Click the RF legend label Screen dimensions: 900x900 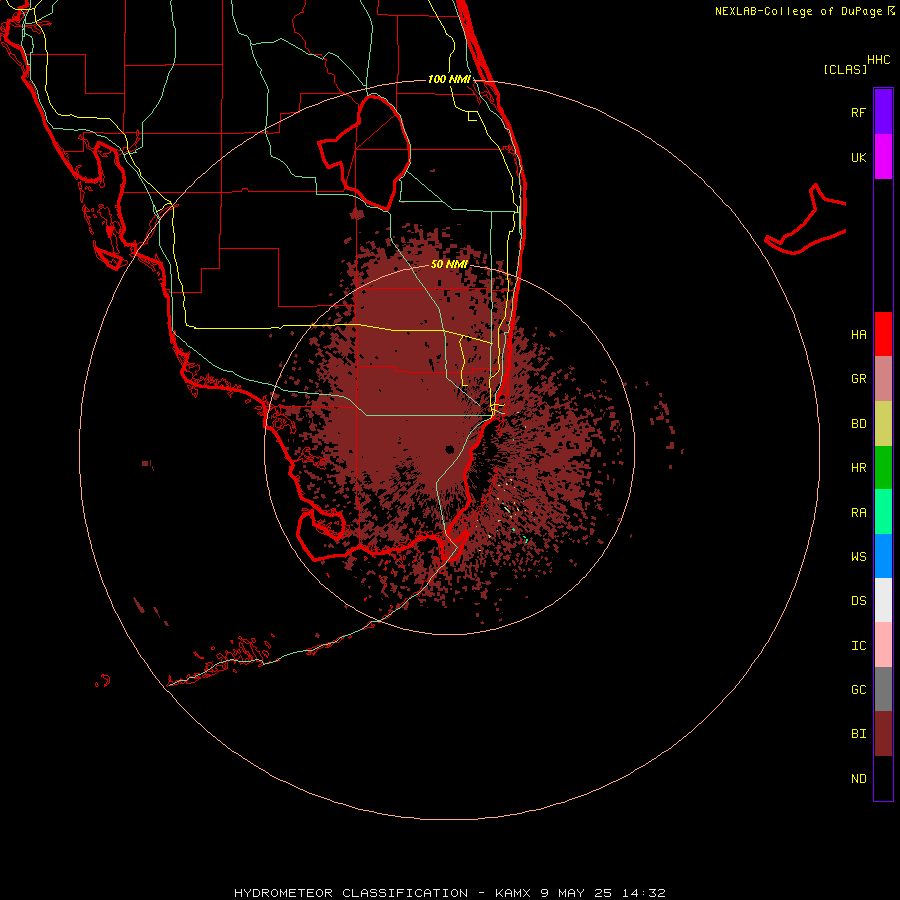858,112
